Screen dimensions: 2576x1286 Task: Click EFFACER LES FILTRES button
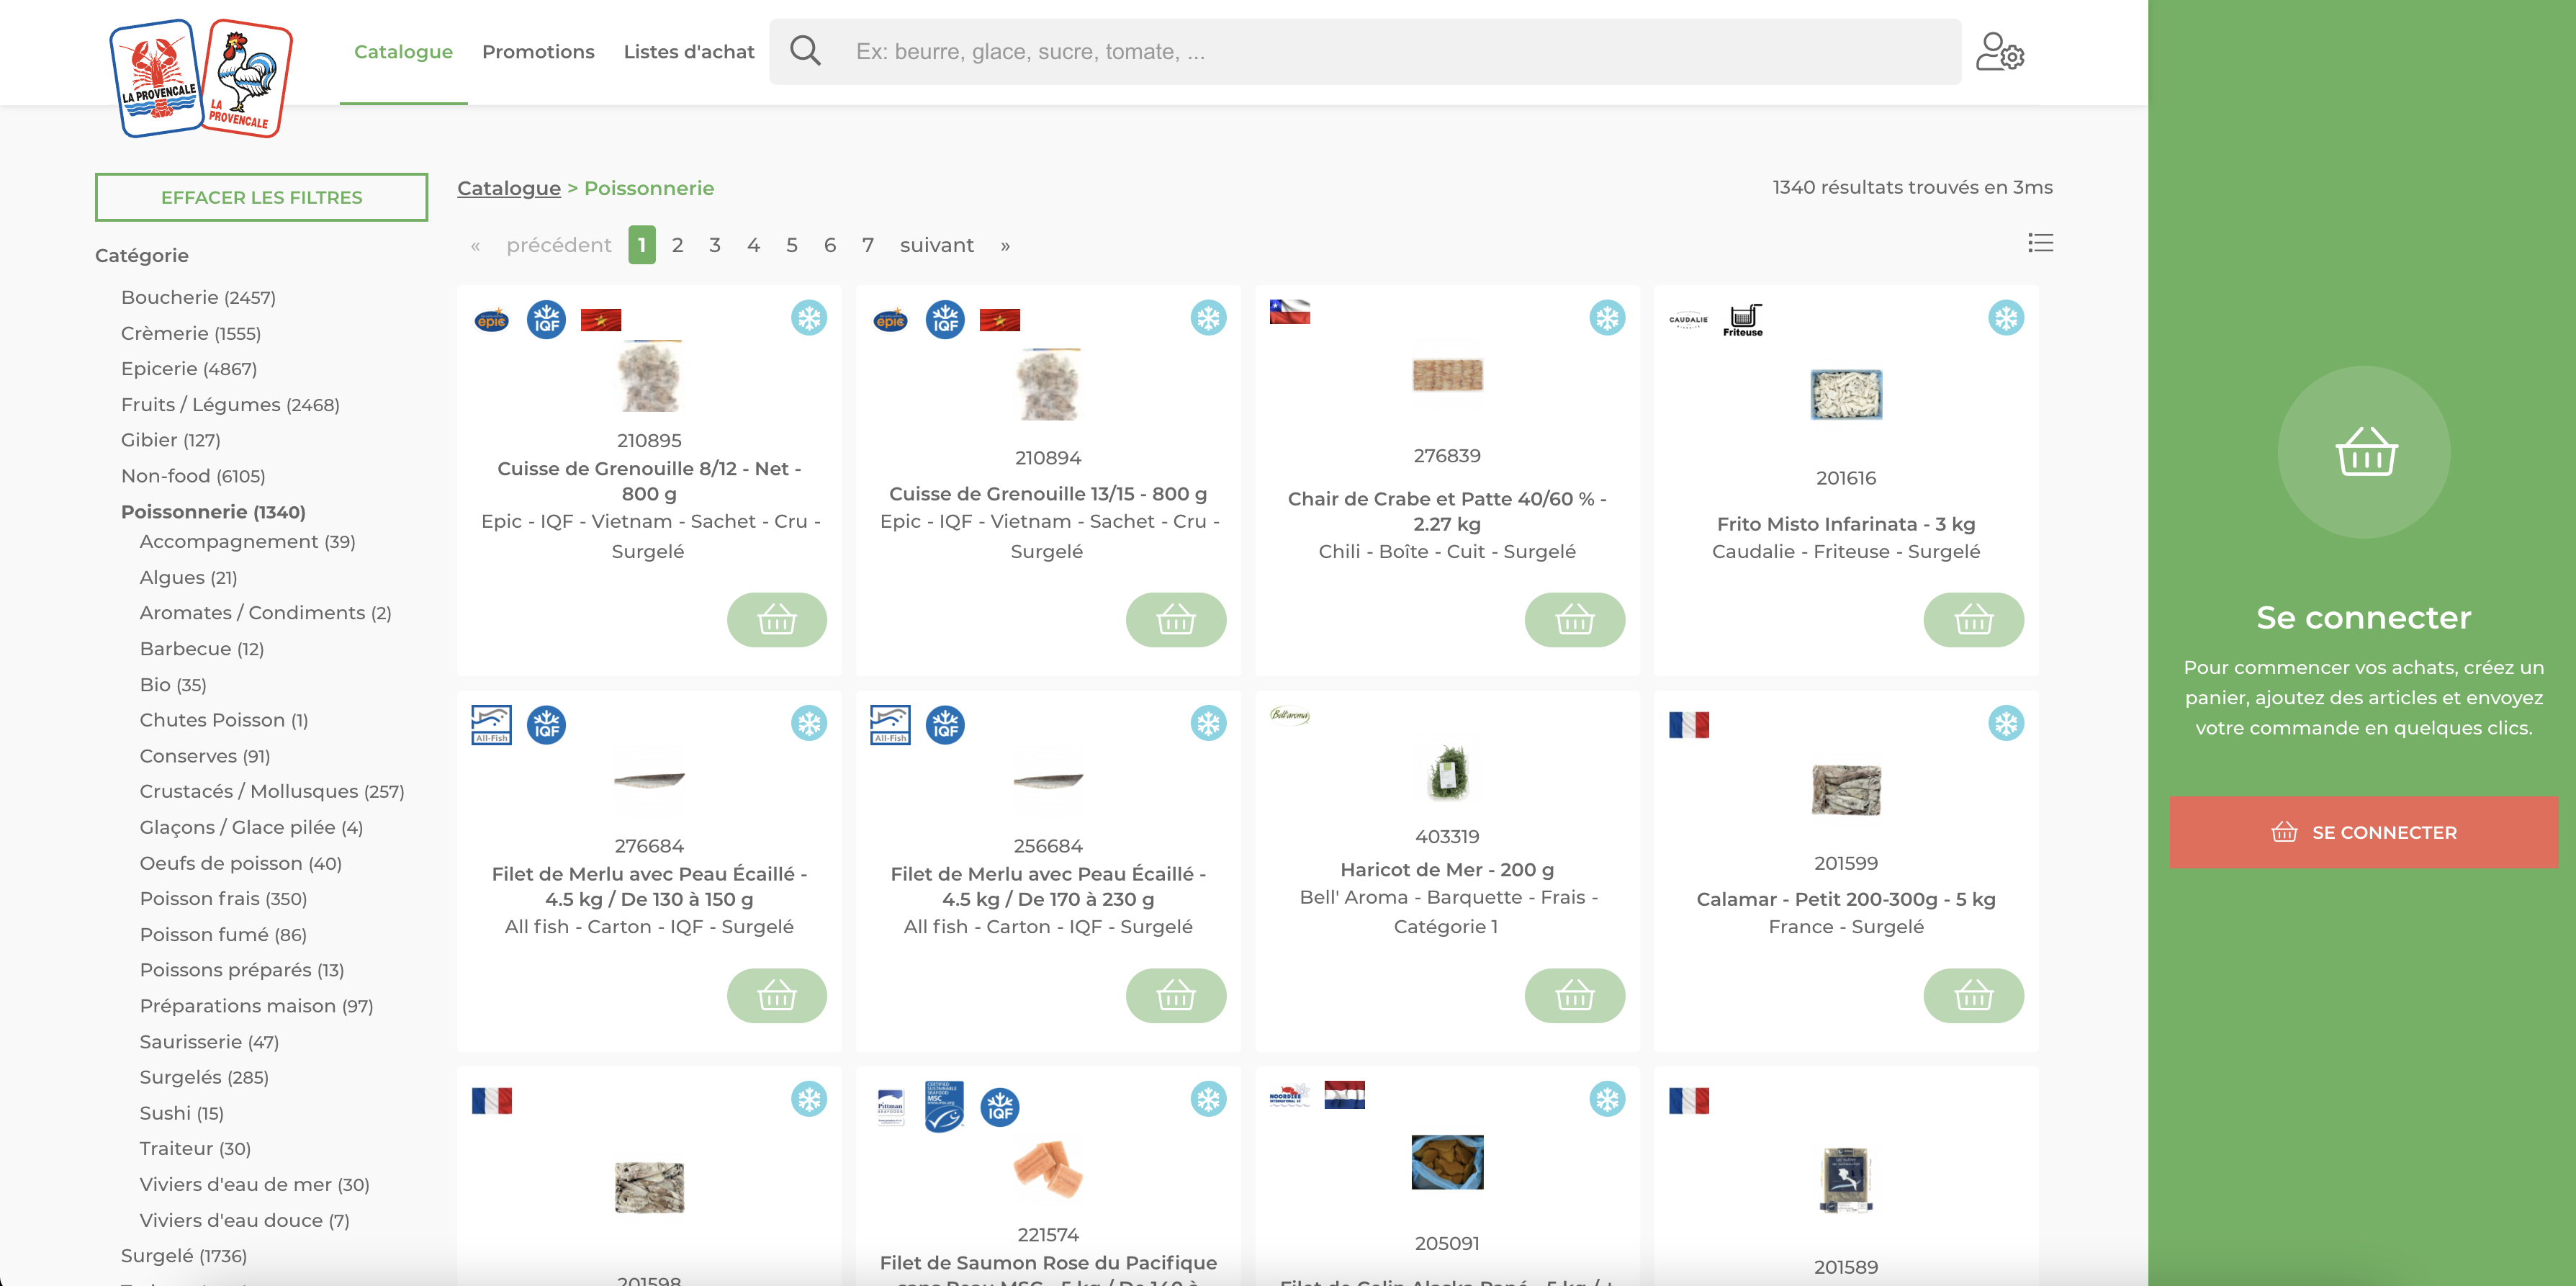(261, 197)
